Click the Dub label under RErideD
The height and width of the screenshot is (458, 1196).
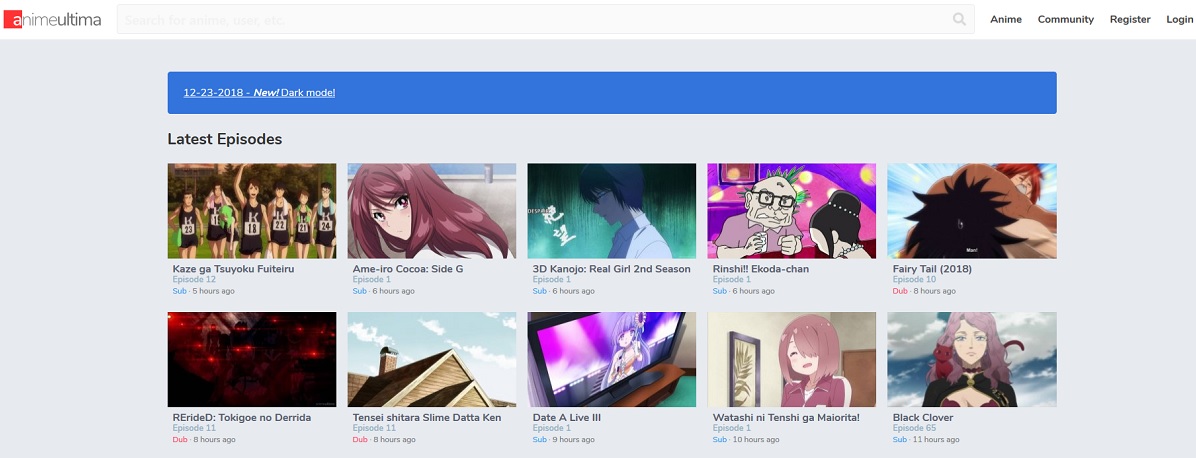180,440
